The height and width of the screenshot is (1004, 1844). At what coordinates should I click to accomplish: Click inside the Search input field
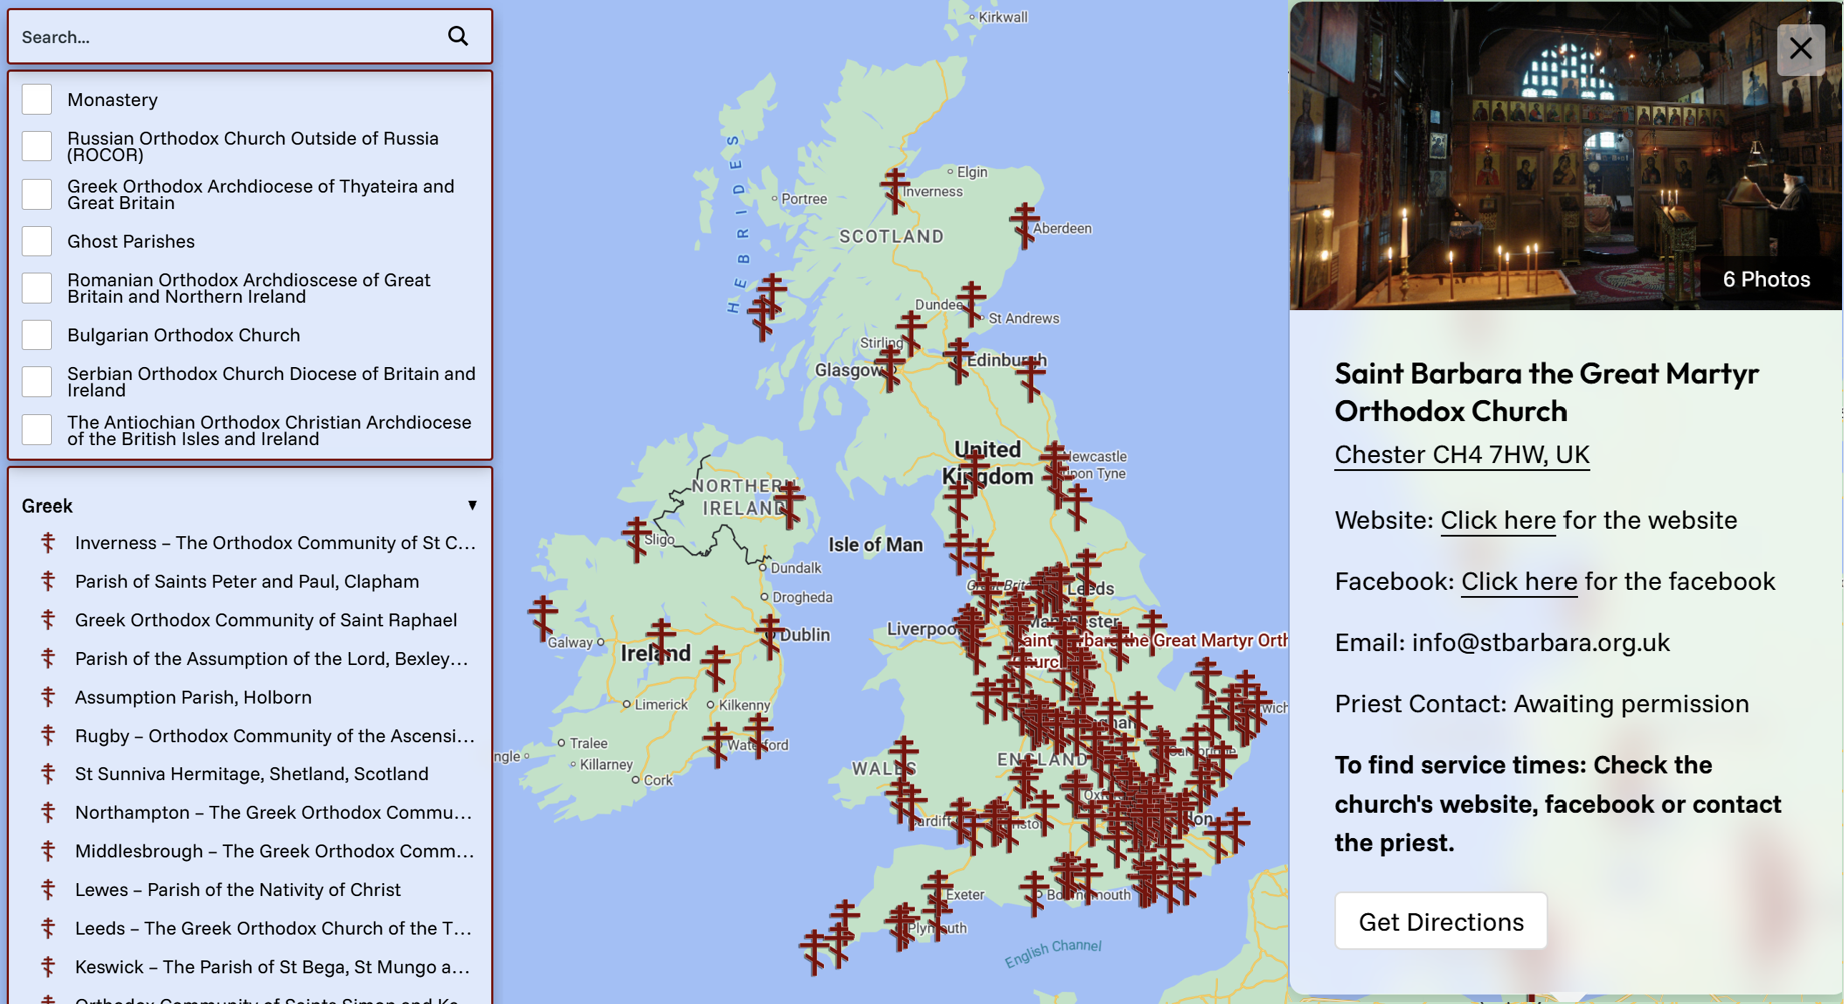225,37
